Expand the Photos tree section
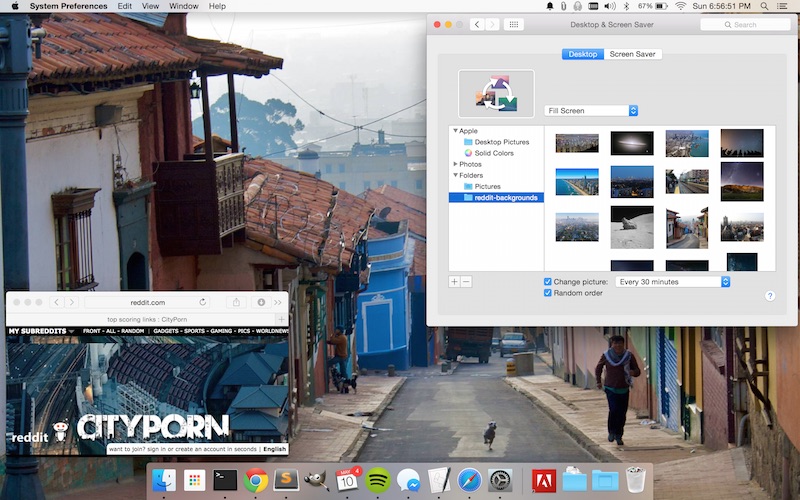The height and width of the screenshot is (500, 800). click(455, 164)
